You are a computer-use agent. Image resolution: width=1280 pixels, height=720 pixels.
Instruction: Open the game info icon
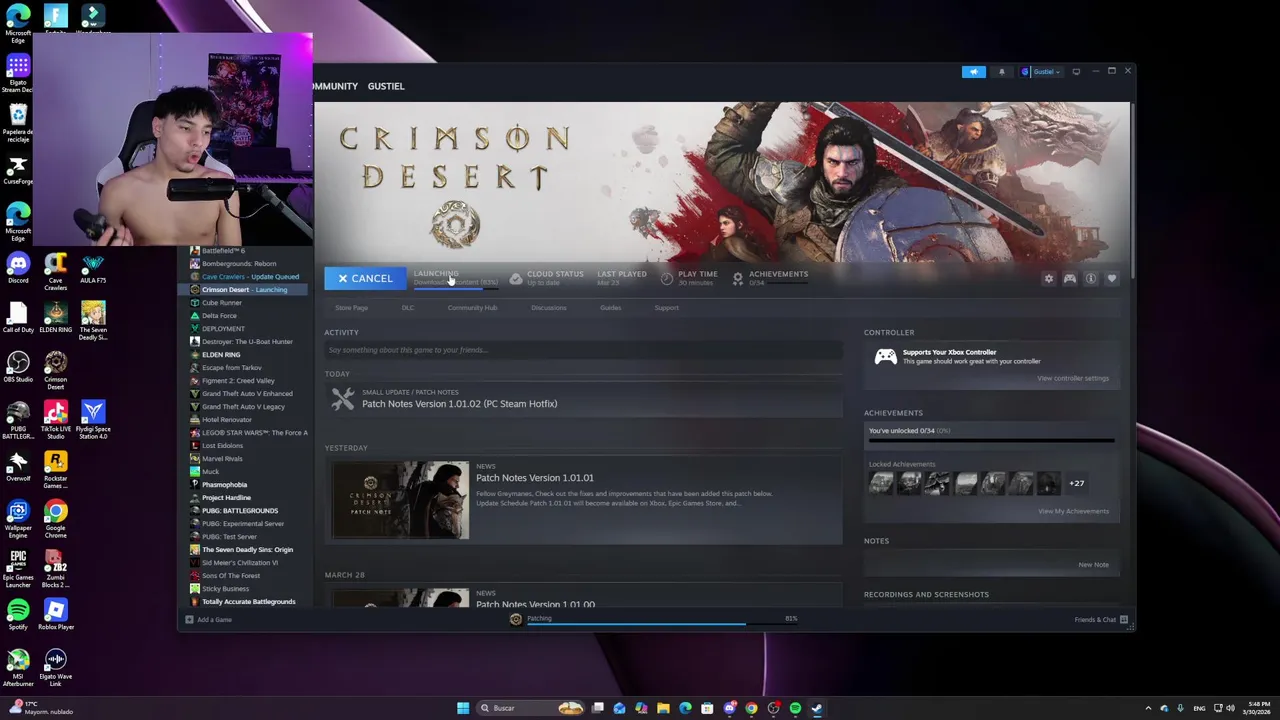(1091, 279)
